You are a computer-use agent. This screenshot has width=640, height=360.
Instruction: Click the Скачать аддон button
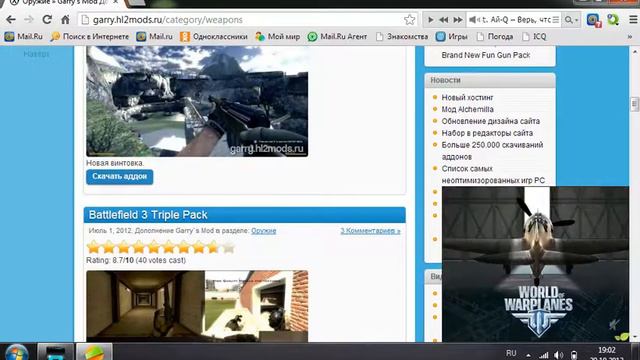(x=120, y=177)
